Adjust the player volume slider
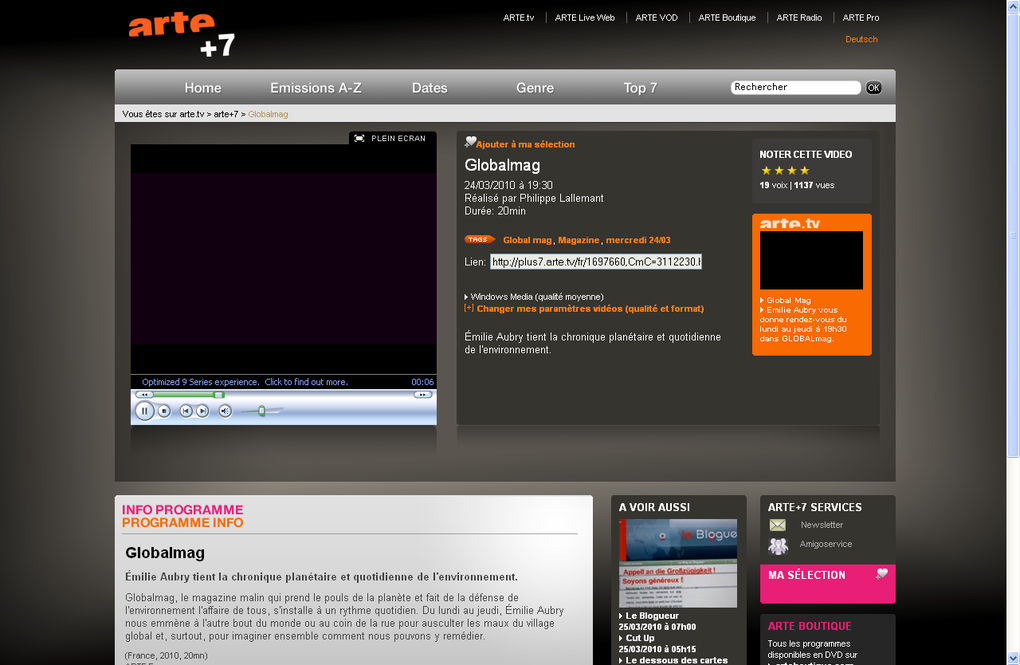This screenshot has width=1020, height=665. 262,411
